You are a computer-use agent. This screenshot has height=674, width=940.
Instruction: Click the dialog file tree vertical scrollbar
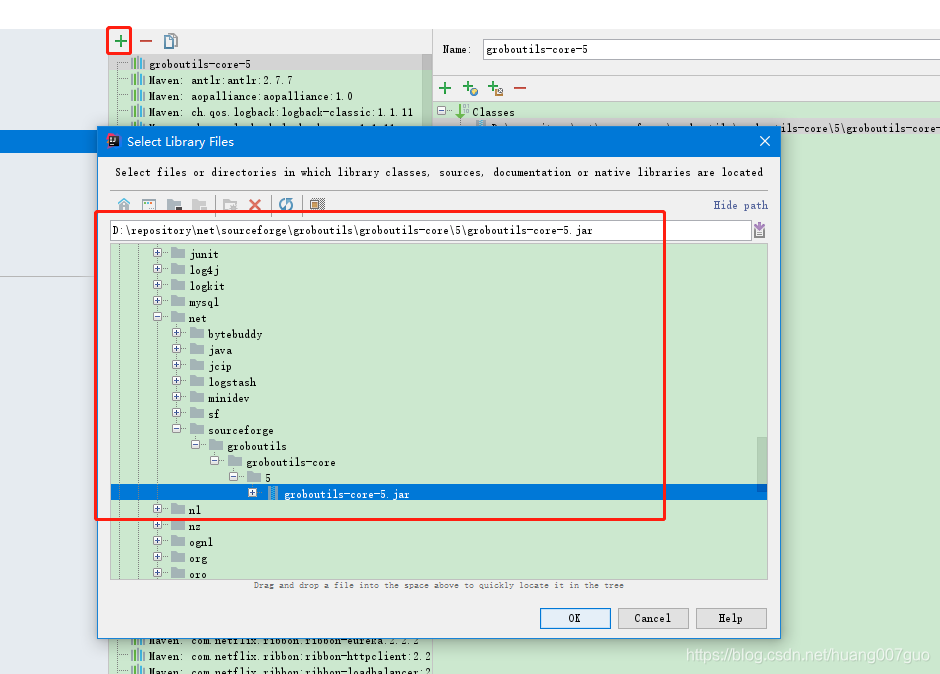[762, 464]
